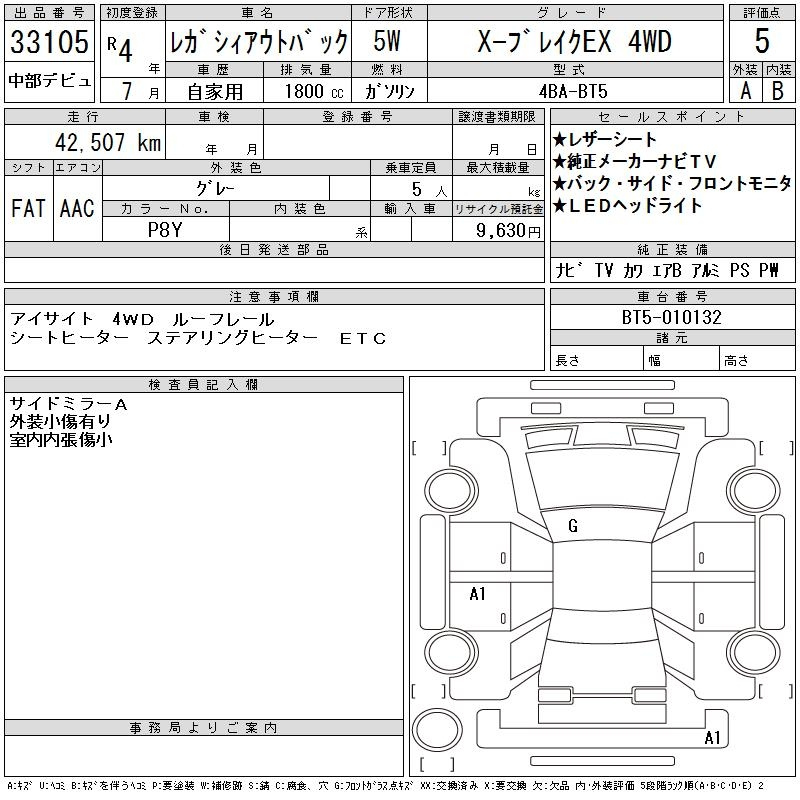Click the A1 mark below the car diagram

713,738
